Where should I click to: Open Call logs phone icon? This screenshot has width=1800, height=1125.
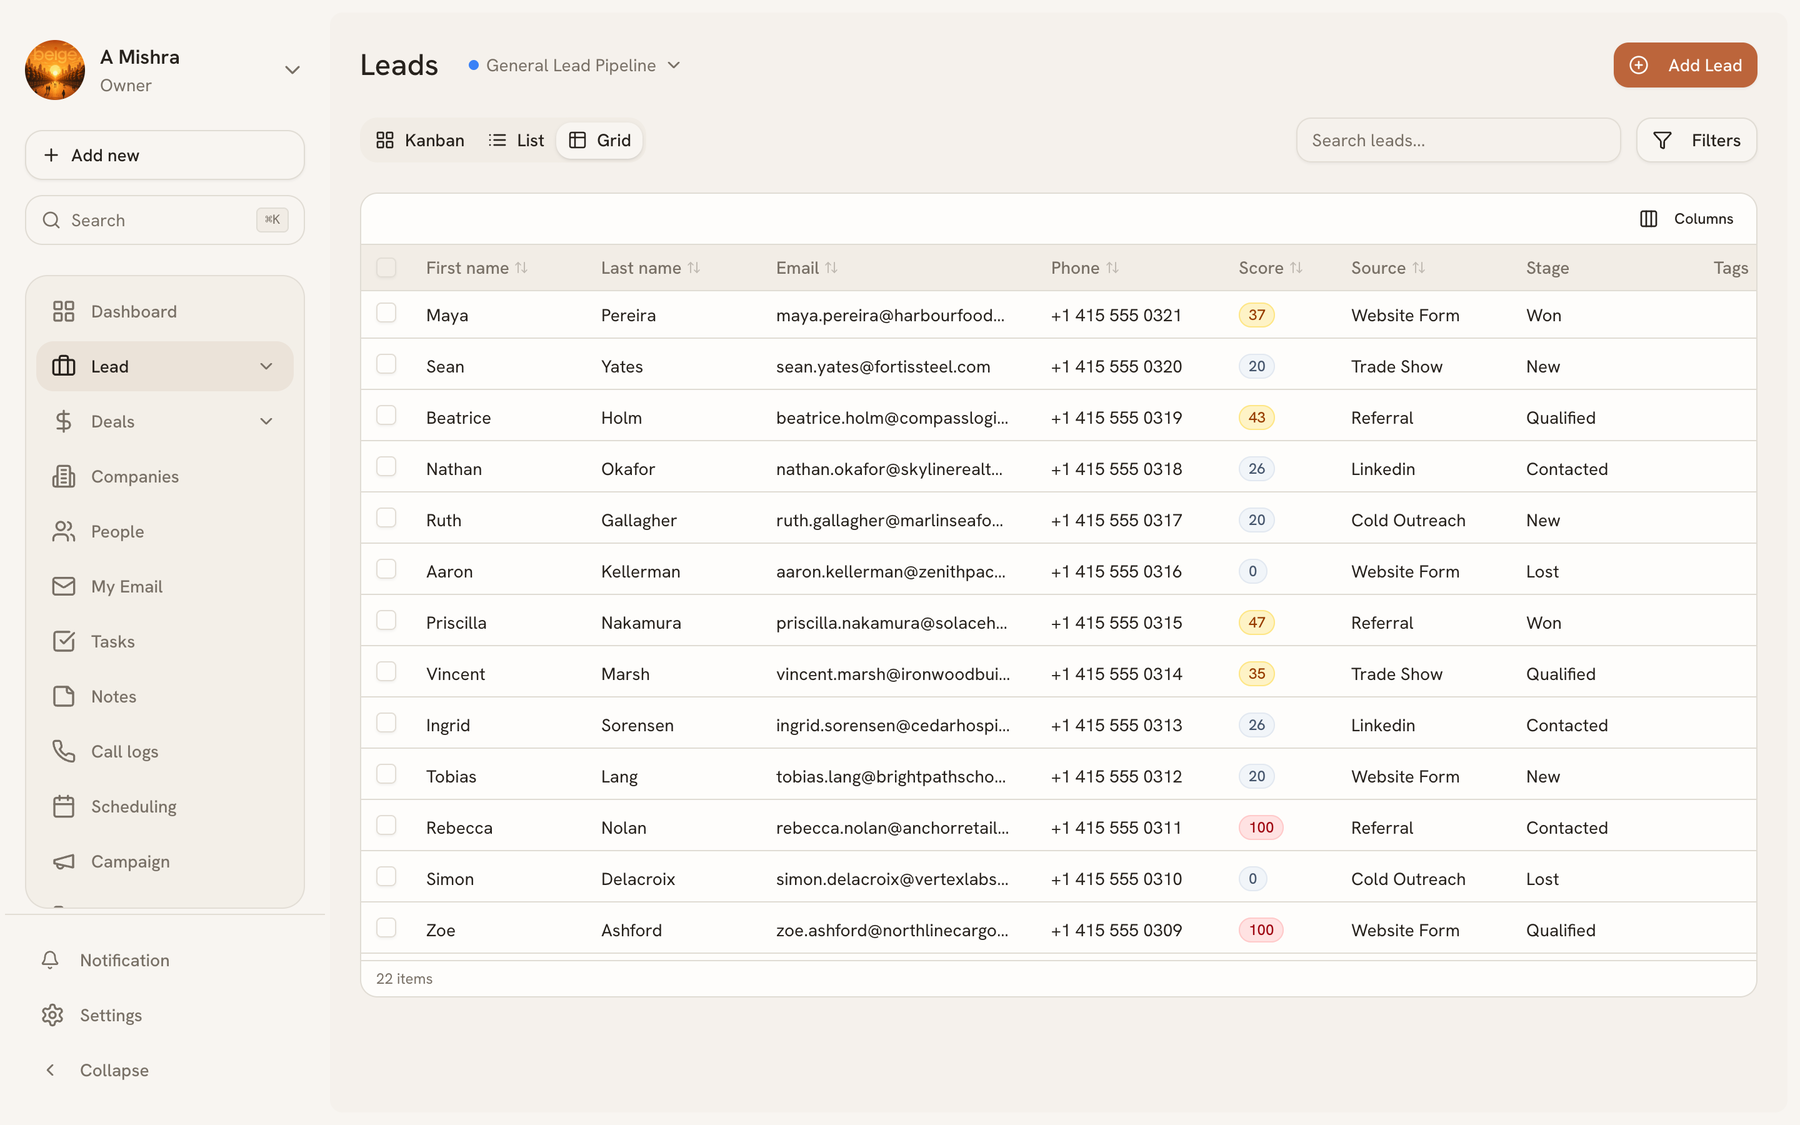coord(63,752)
